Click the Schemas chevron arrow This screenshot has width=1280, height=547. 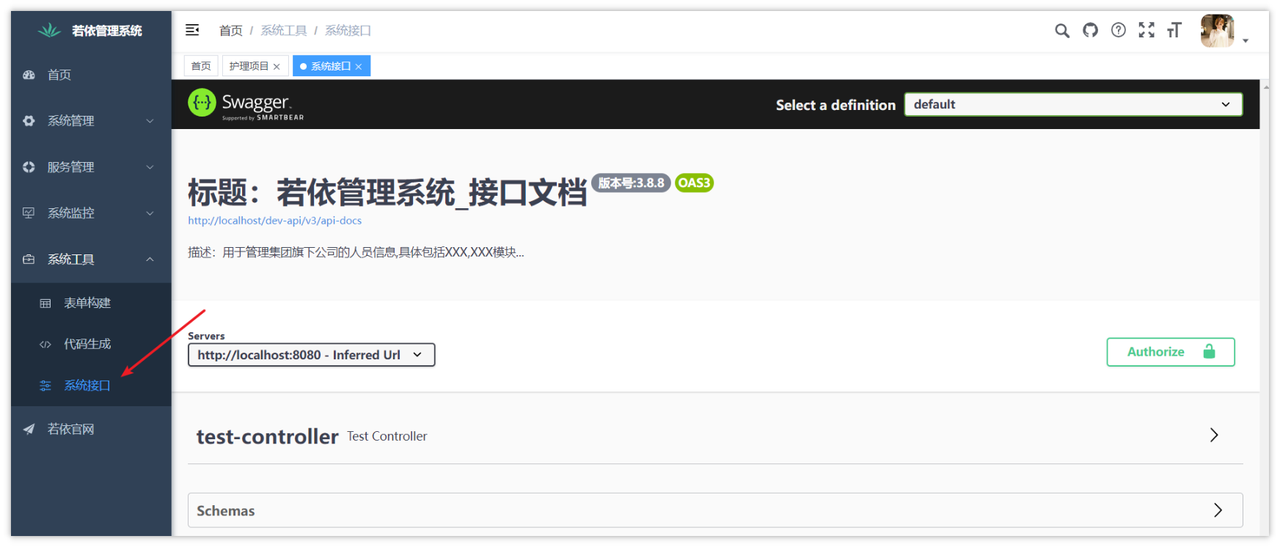pyautogui.click(x=1217, y=510)
